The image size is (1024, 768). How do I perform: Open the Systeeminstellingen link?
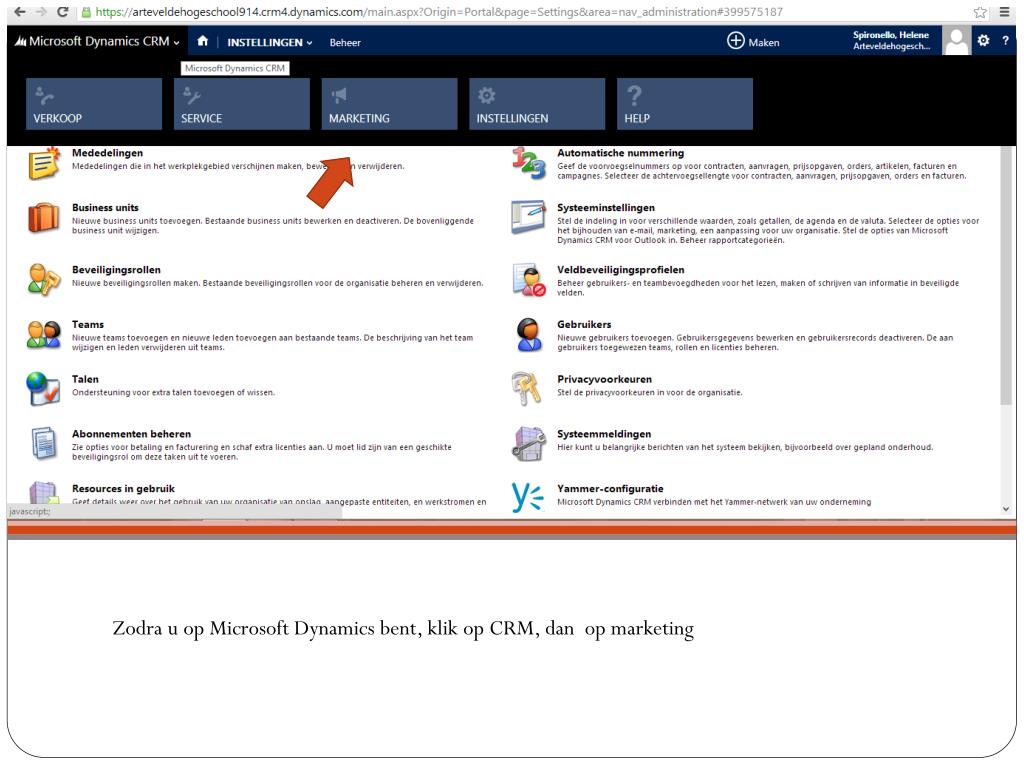[x=605, y=208]
